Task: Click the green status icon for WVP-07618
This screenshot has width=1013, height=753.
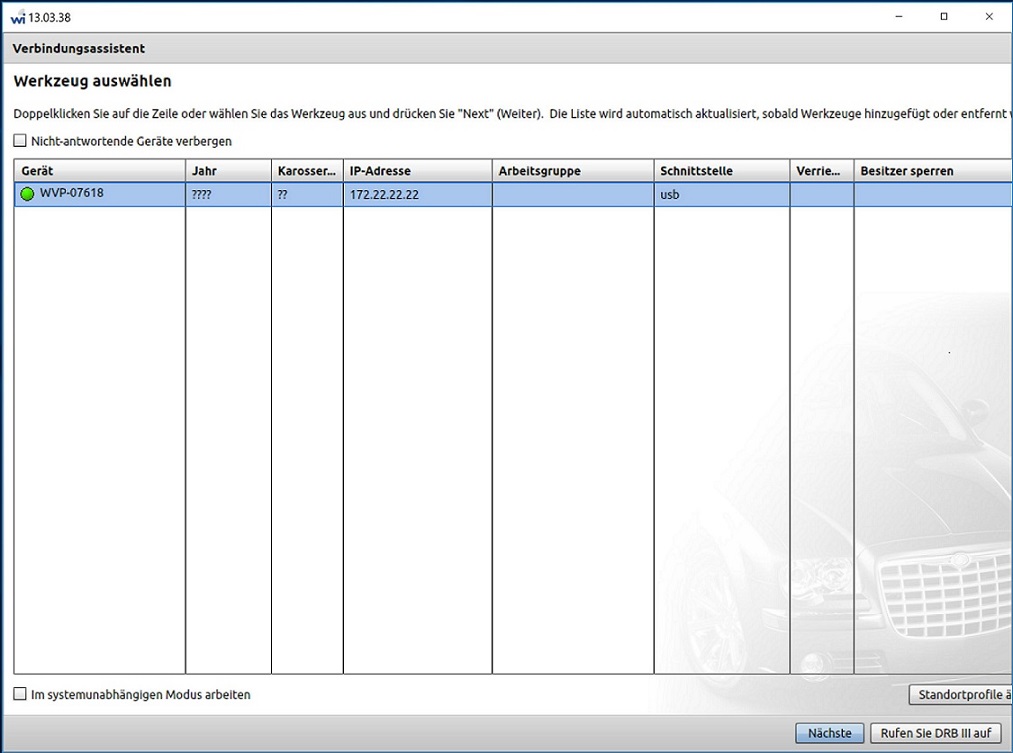Action: point(27,194)
